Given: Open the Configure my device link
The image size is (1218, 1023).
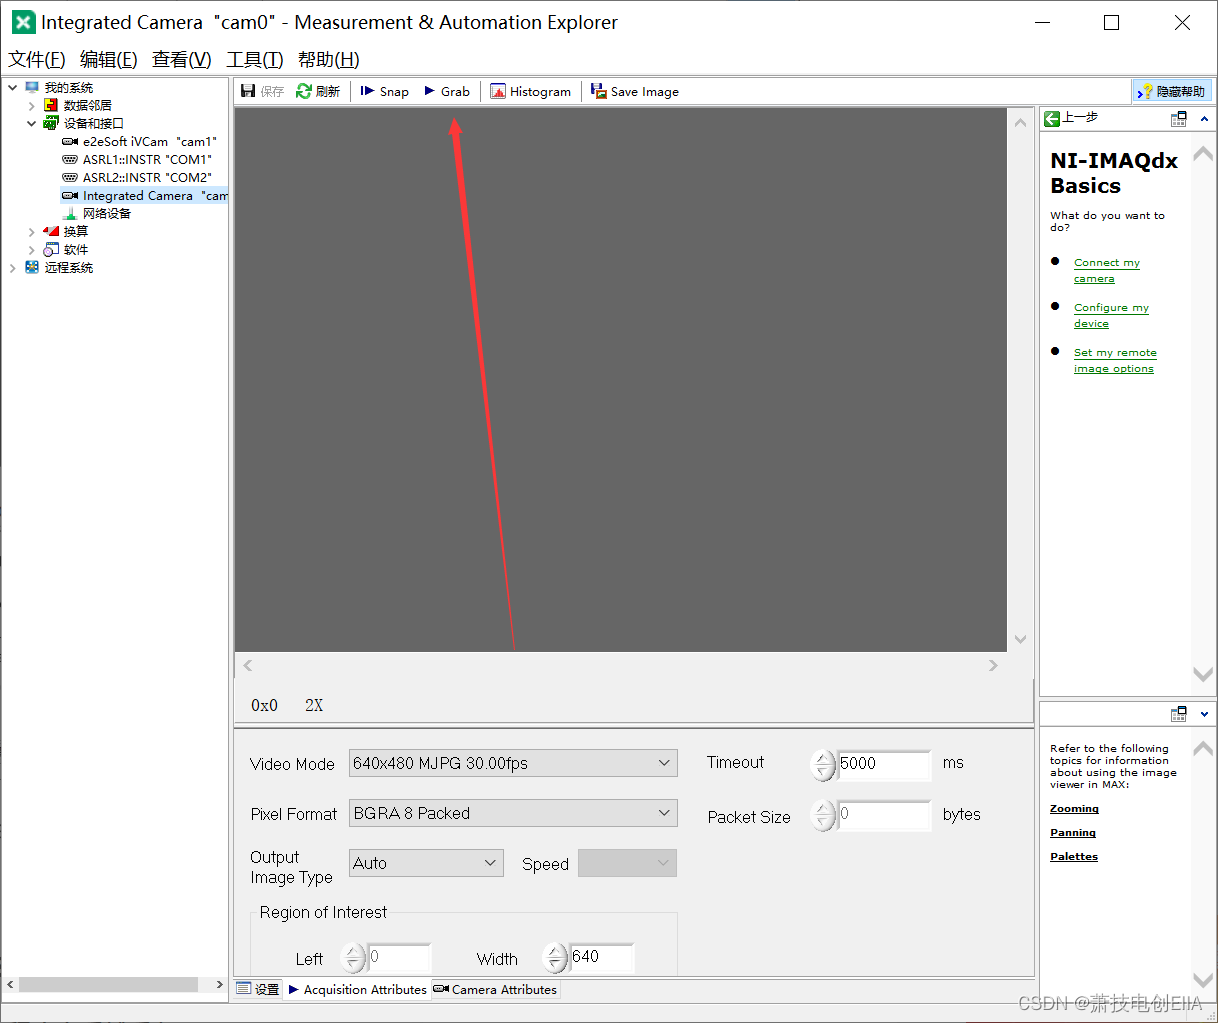Looking at the screenshot, I should tap(1111, 315).
